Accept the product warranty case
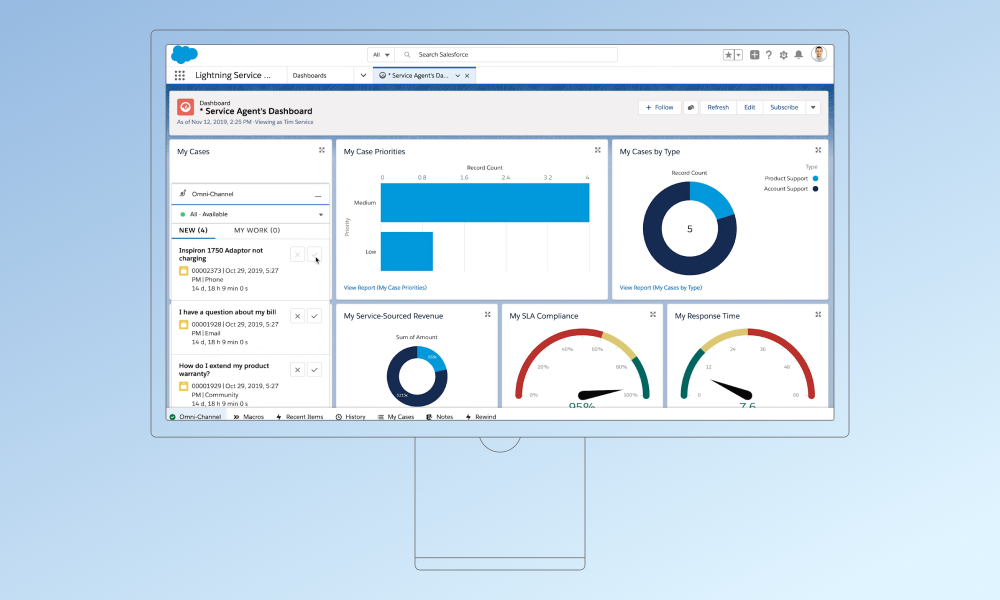Screen dimensions: 1000x600 315,370
